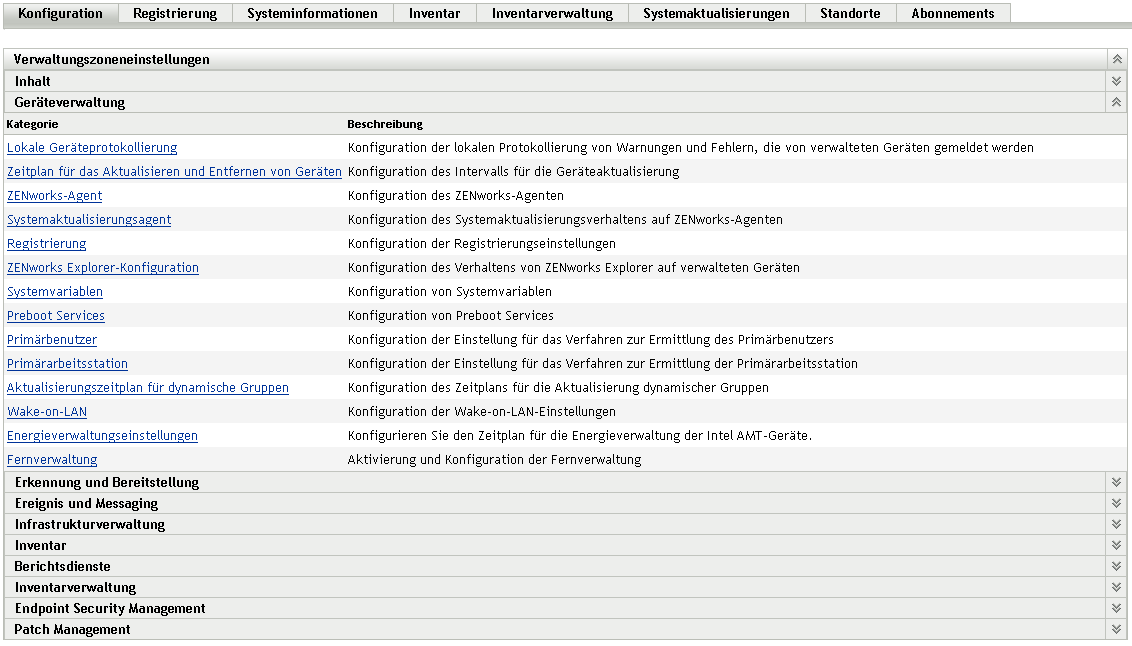
Task: Click the Beschreibung column header
Action: [385, 124]
